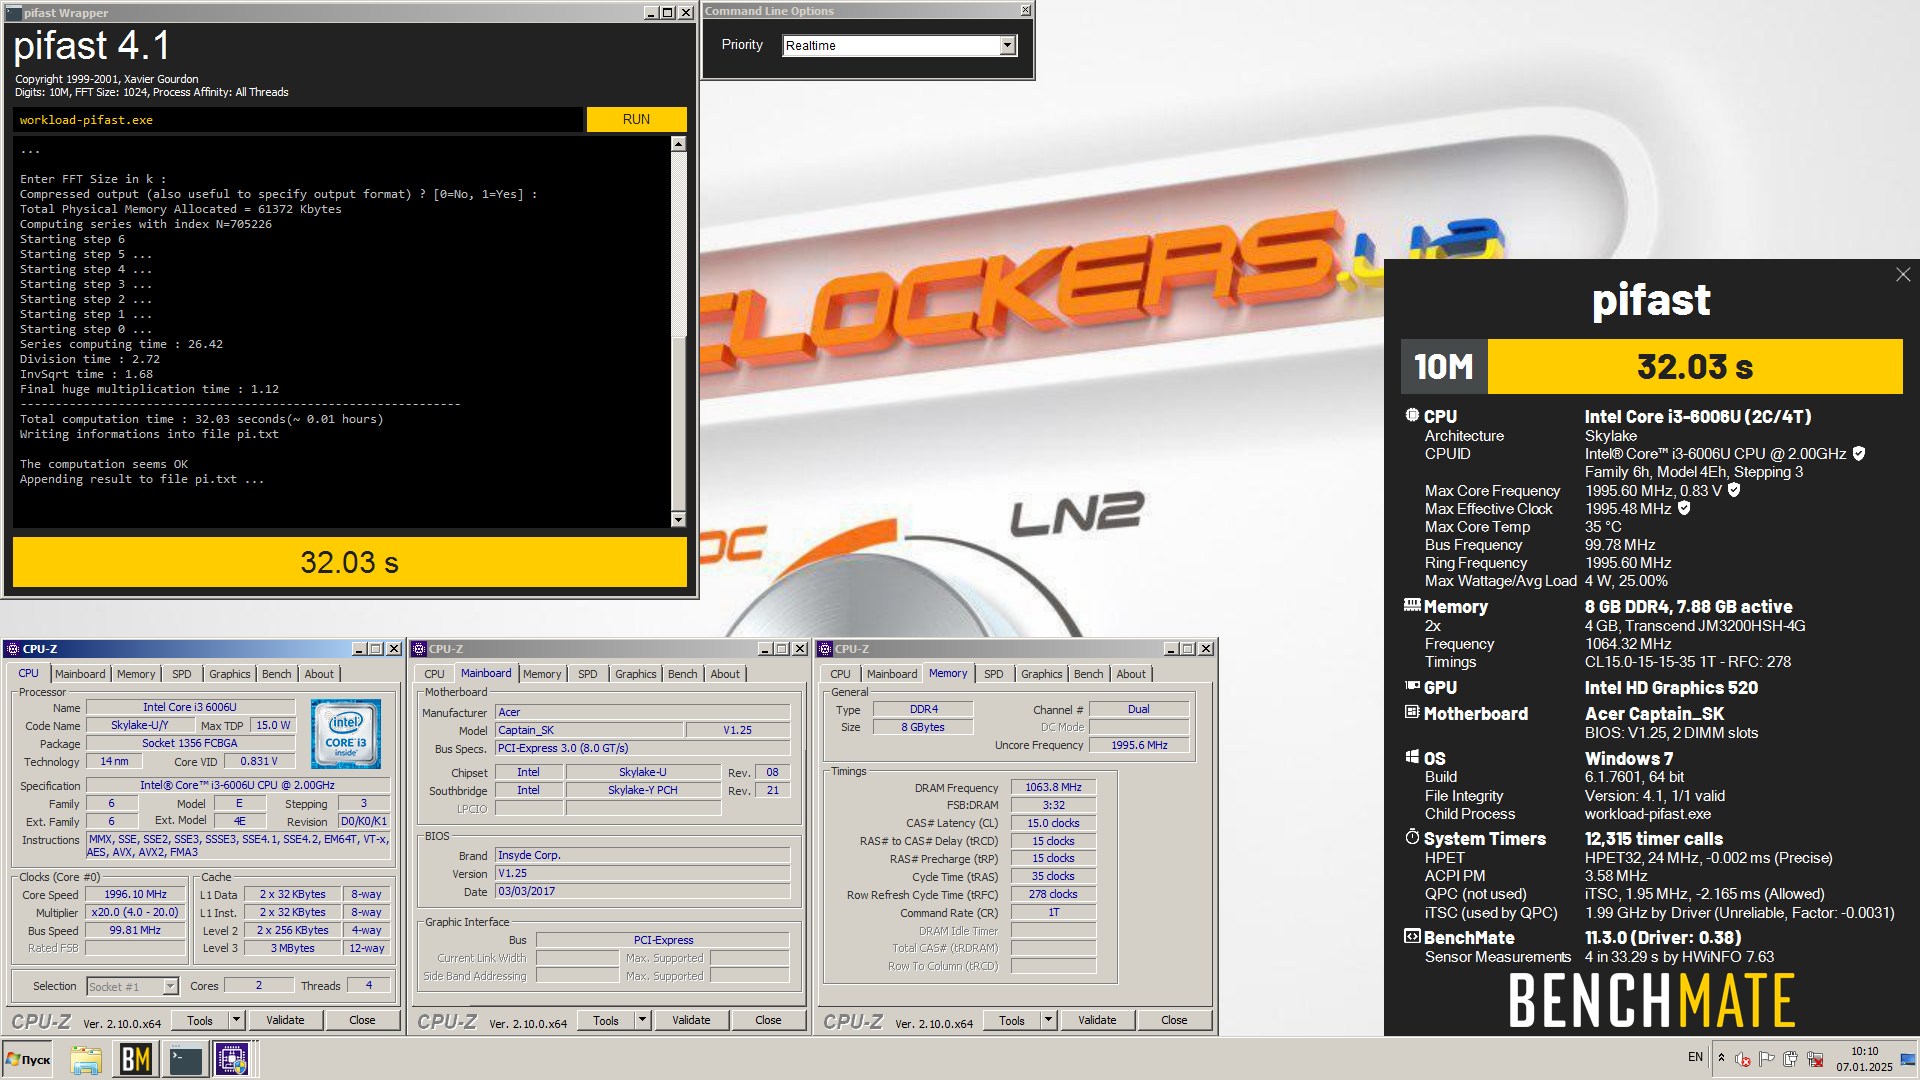
Task: Open the clock and date display
Action: coord(1864,1059)
